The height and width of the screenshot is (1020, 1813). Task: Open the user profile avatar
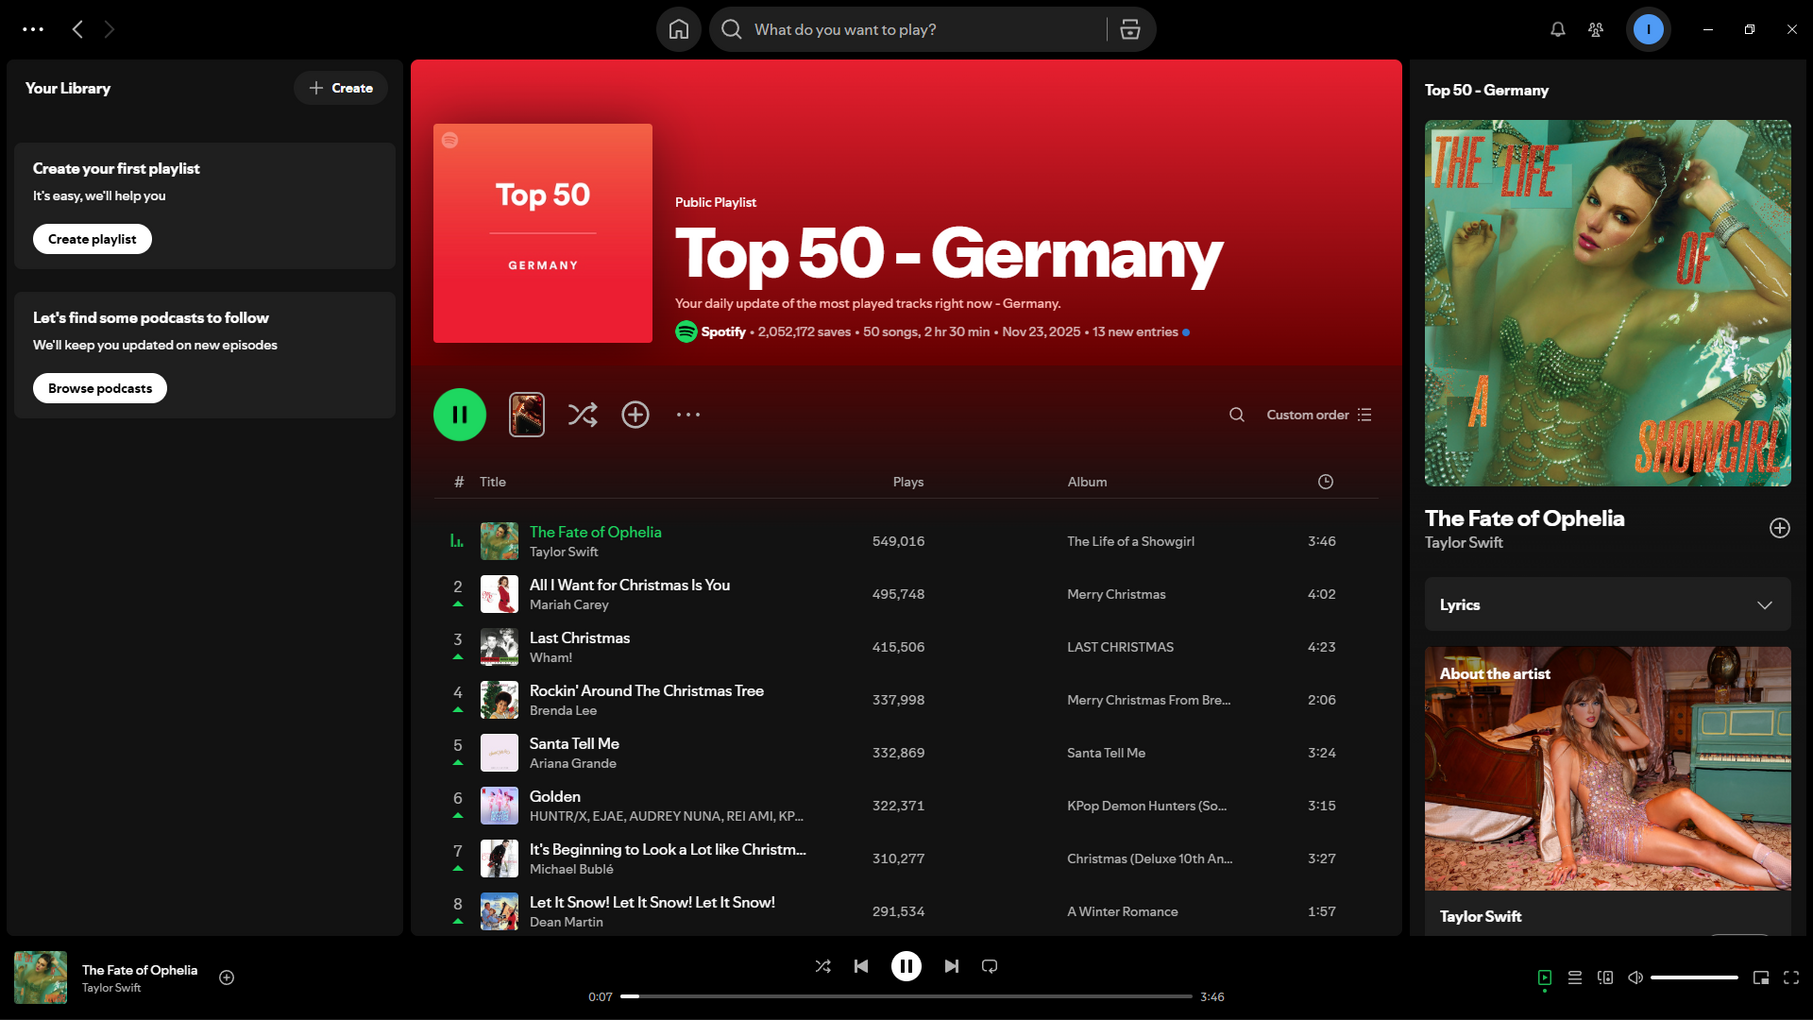[1648, 29]
